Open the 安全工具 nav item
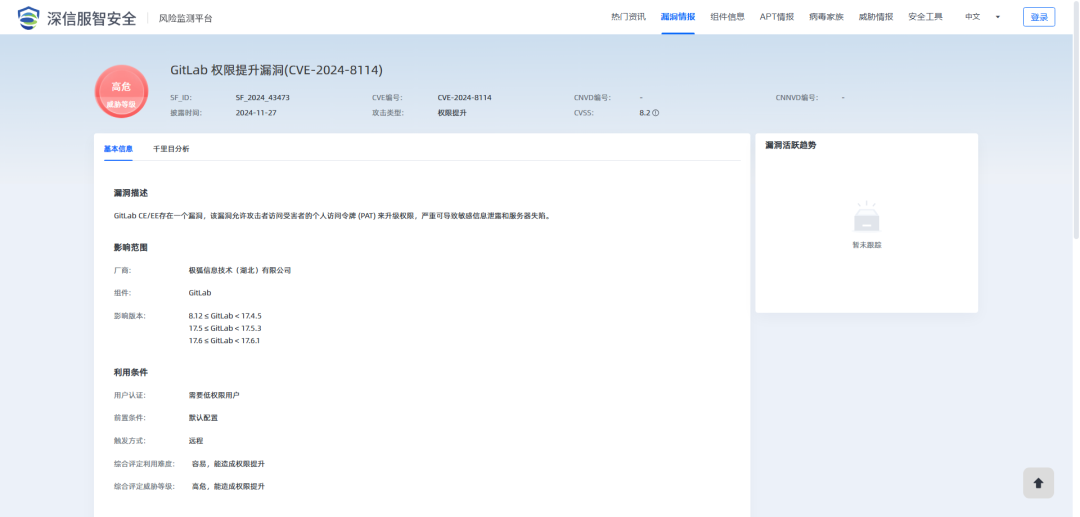This screenshot has width=1080, height=517. pyautogui.click(x=926, y=17)
